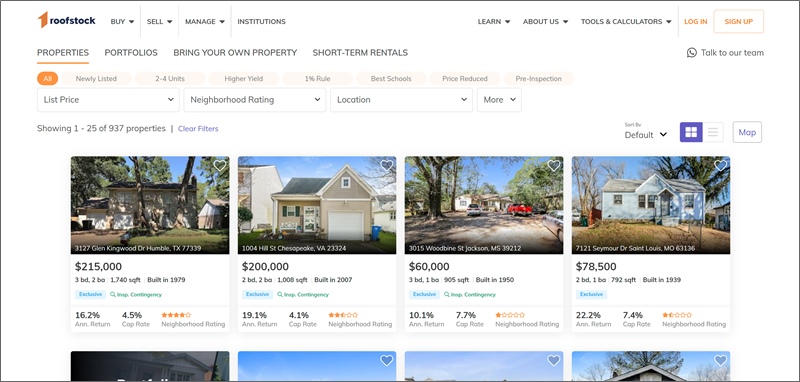
Task: Expand the Buy menu
Action: tap(122, 21)
